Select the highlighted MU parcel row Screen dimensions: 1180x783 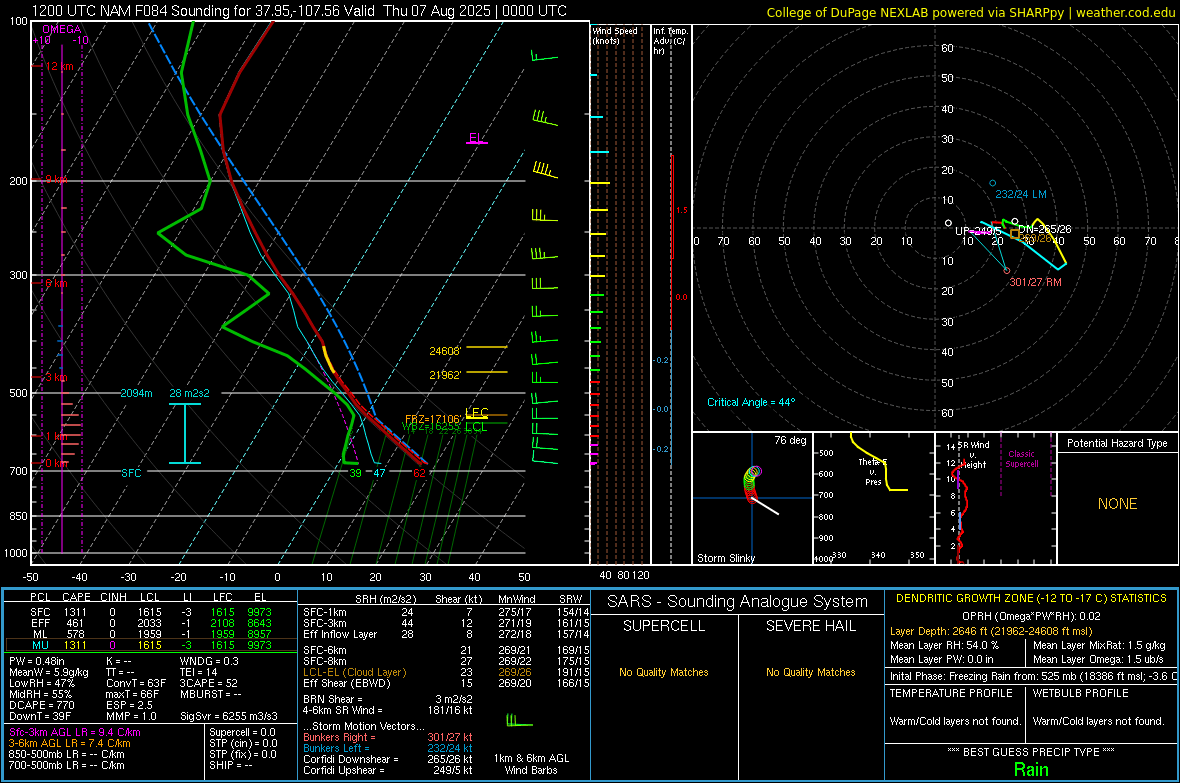152,645
